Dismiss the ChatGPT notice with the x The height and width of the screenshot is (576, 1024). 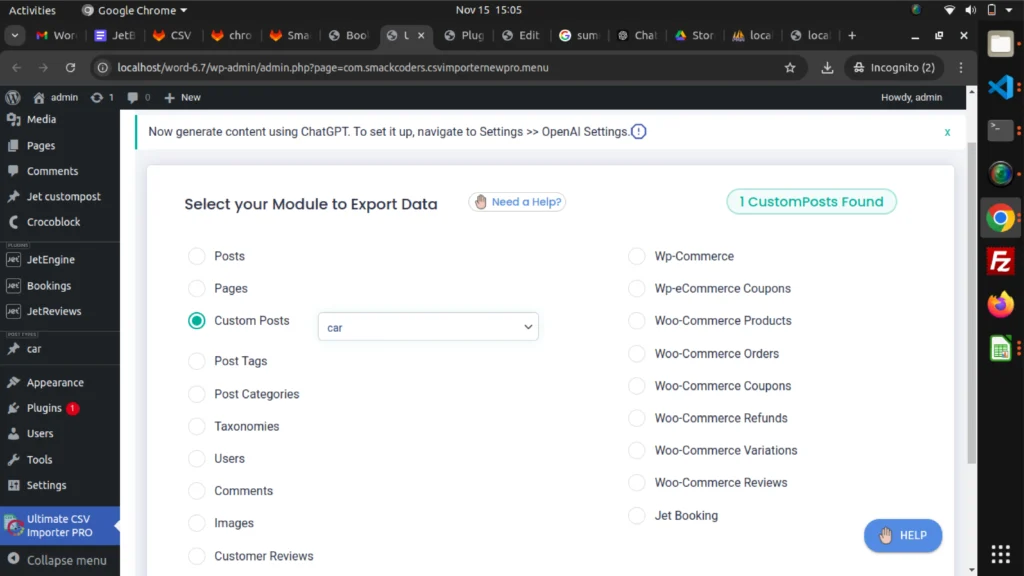pos(947,132)
